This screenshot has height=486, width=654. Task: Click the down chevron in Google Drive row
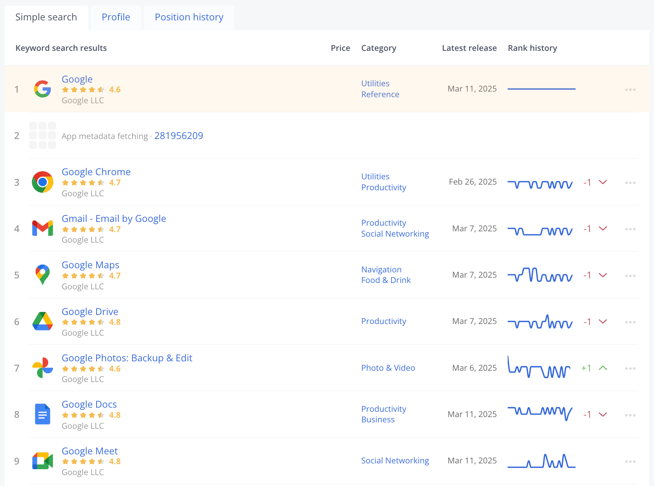tap(603, 322)
